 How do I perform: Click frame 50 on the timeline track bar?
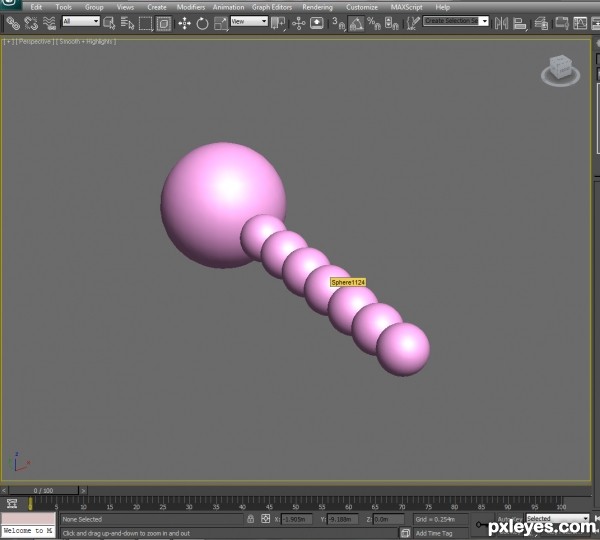[x=295, y=503]
